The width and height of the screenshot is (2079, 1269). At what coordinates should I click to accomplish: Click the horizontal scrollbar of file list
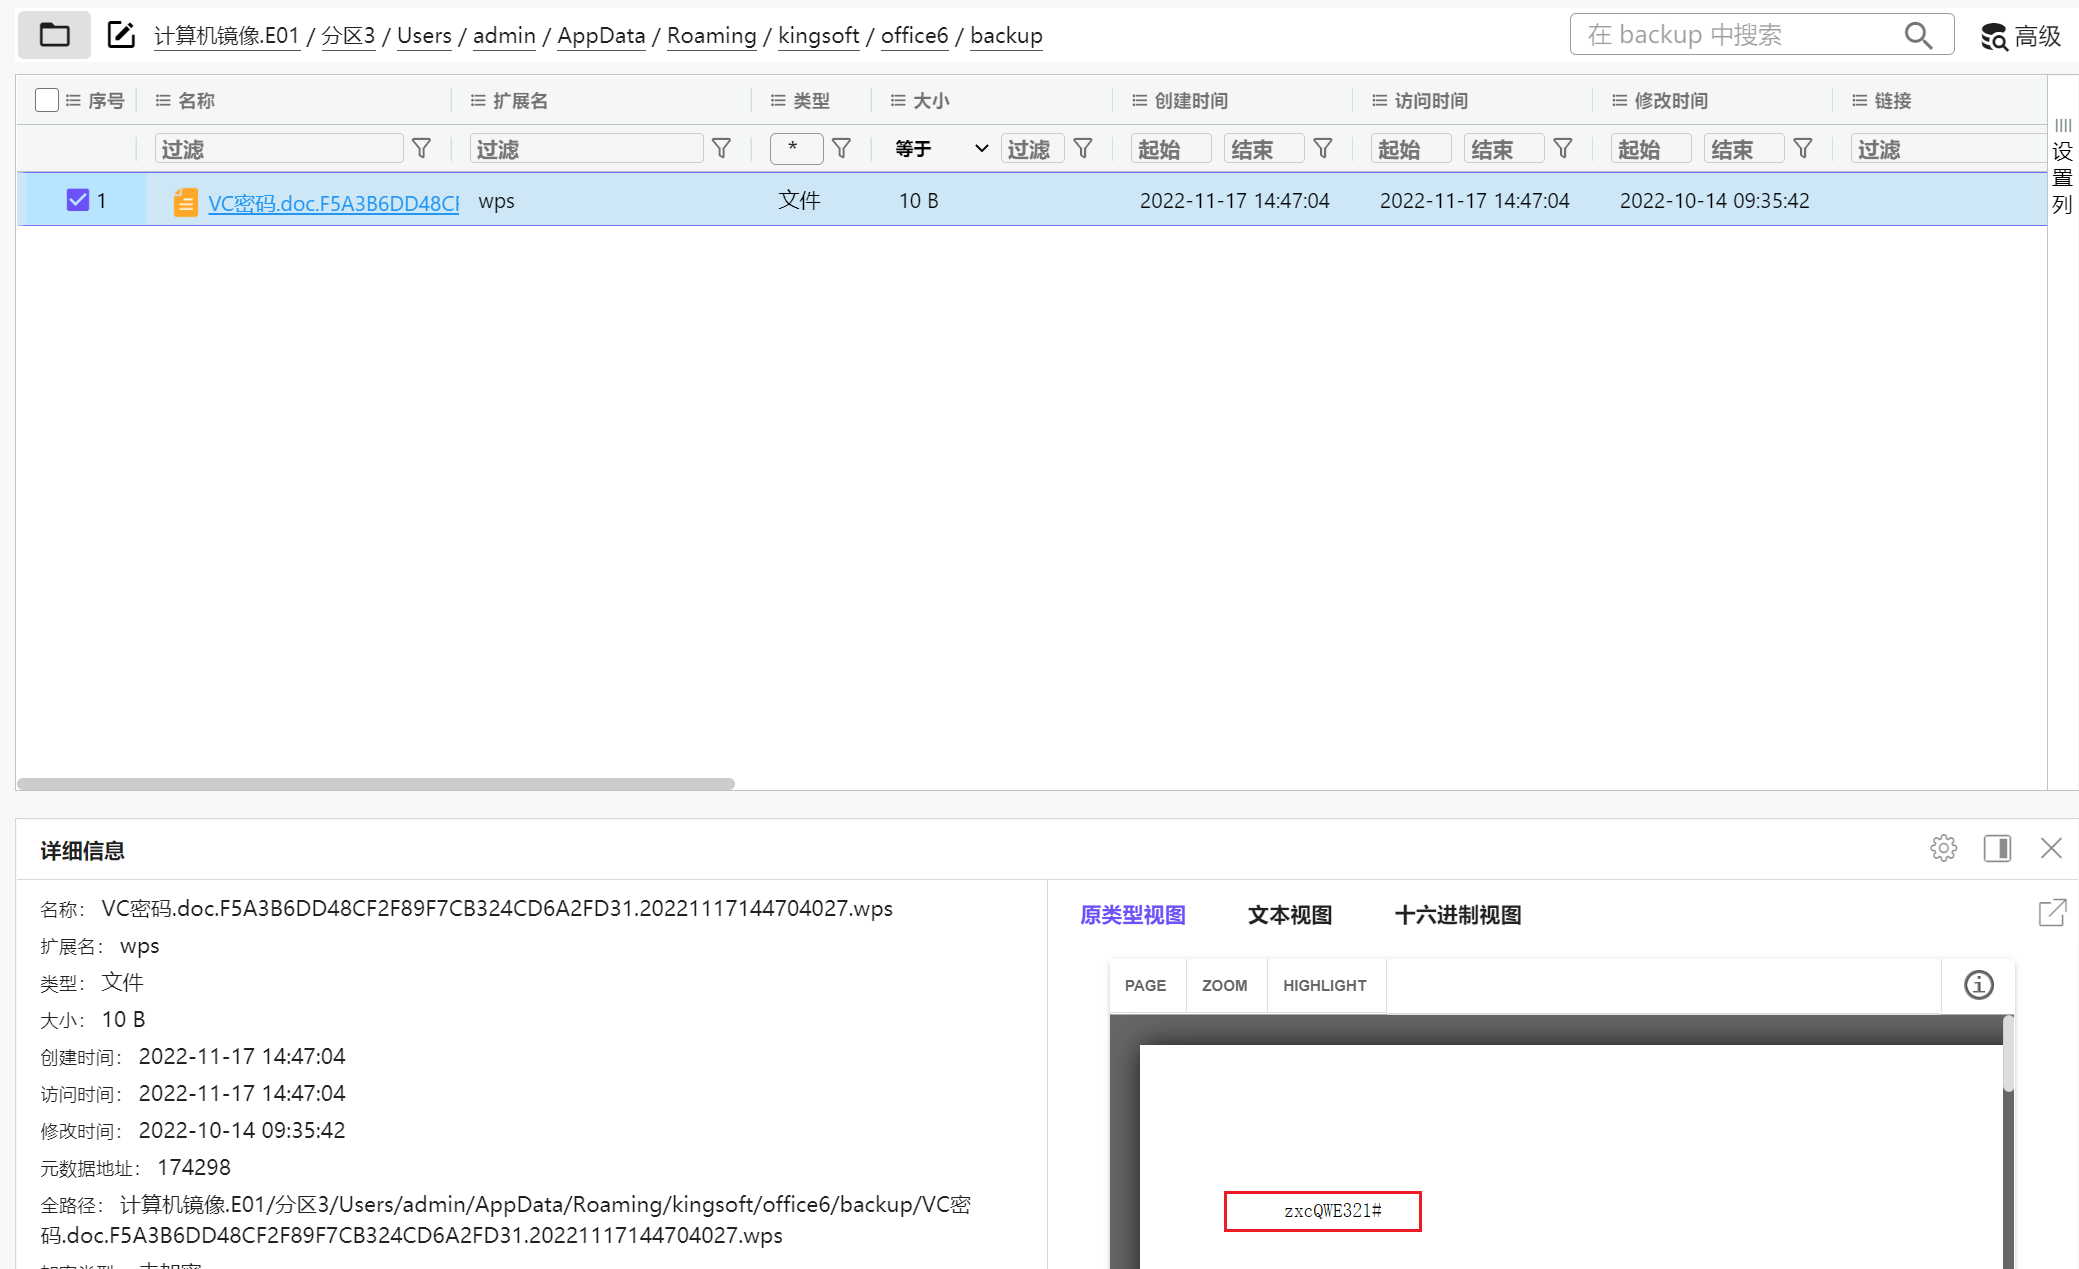(x=376, y=784)
